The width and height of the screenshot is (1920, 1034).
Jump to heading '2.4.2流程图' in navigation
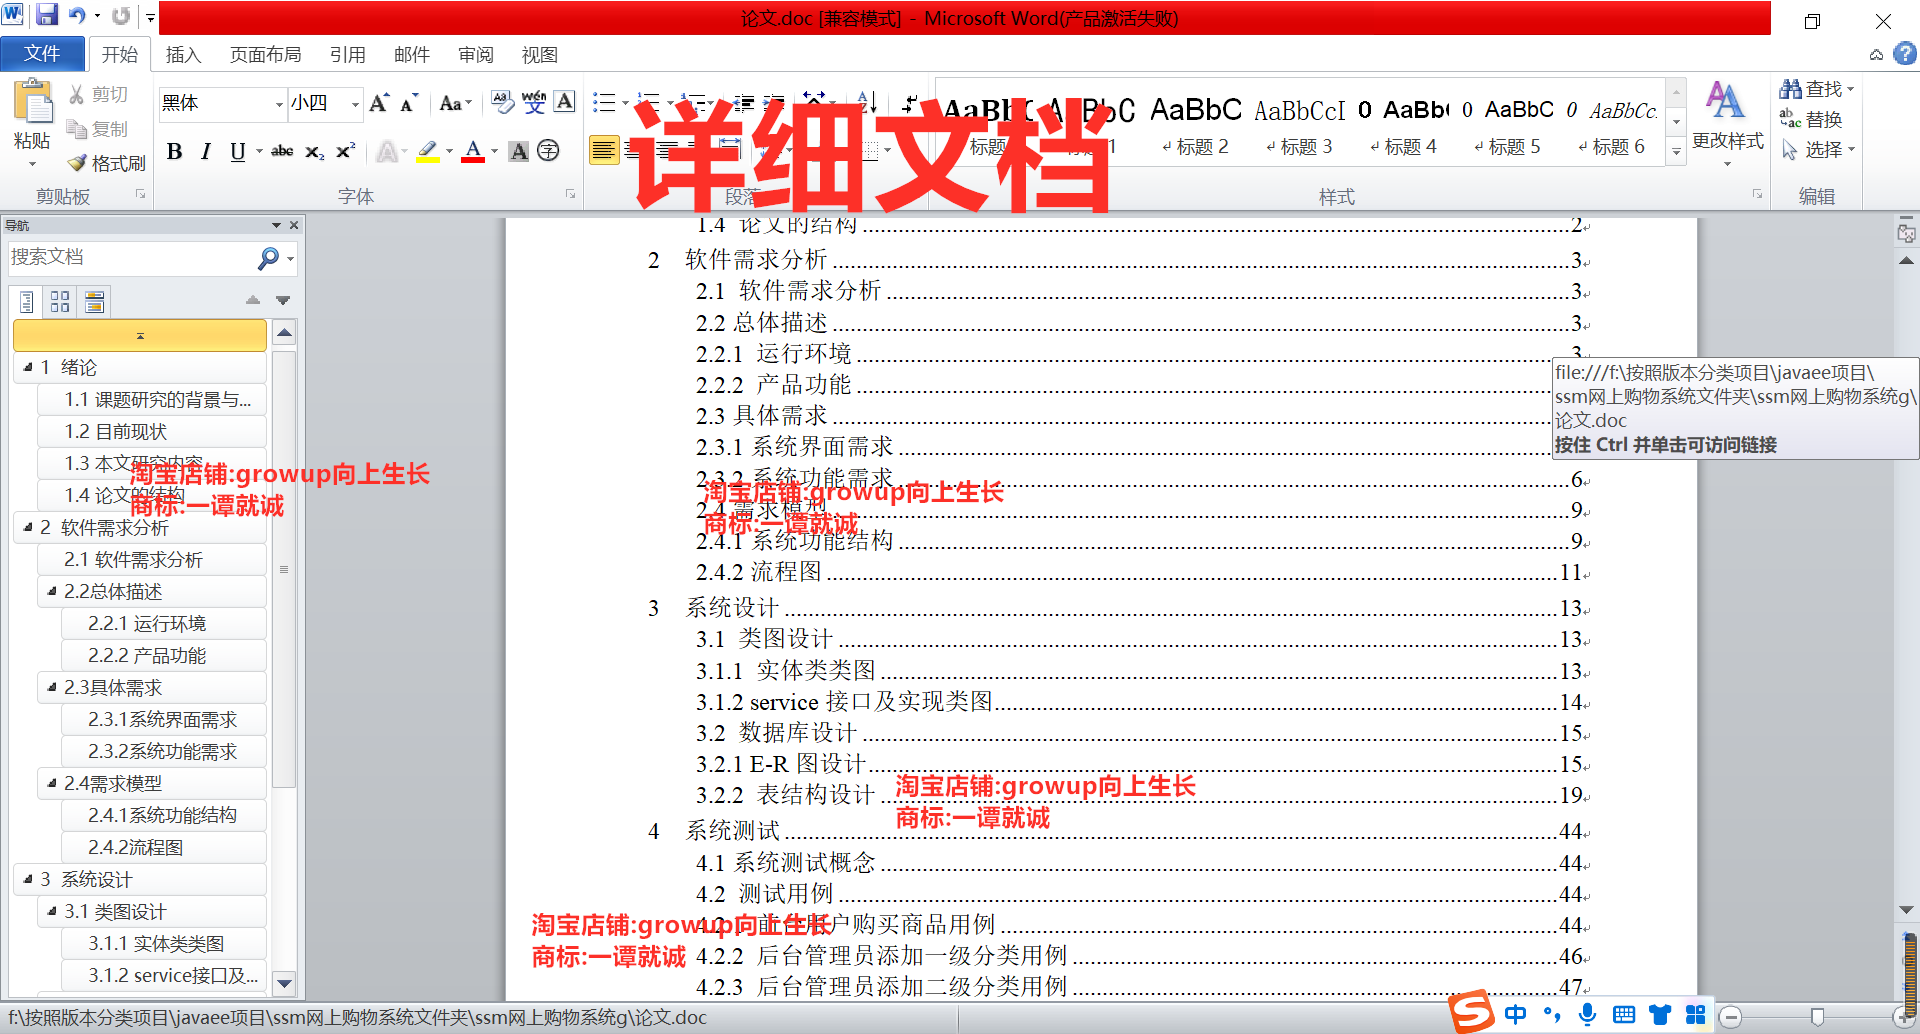(164, 847)
